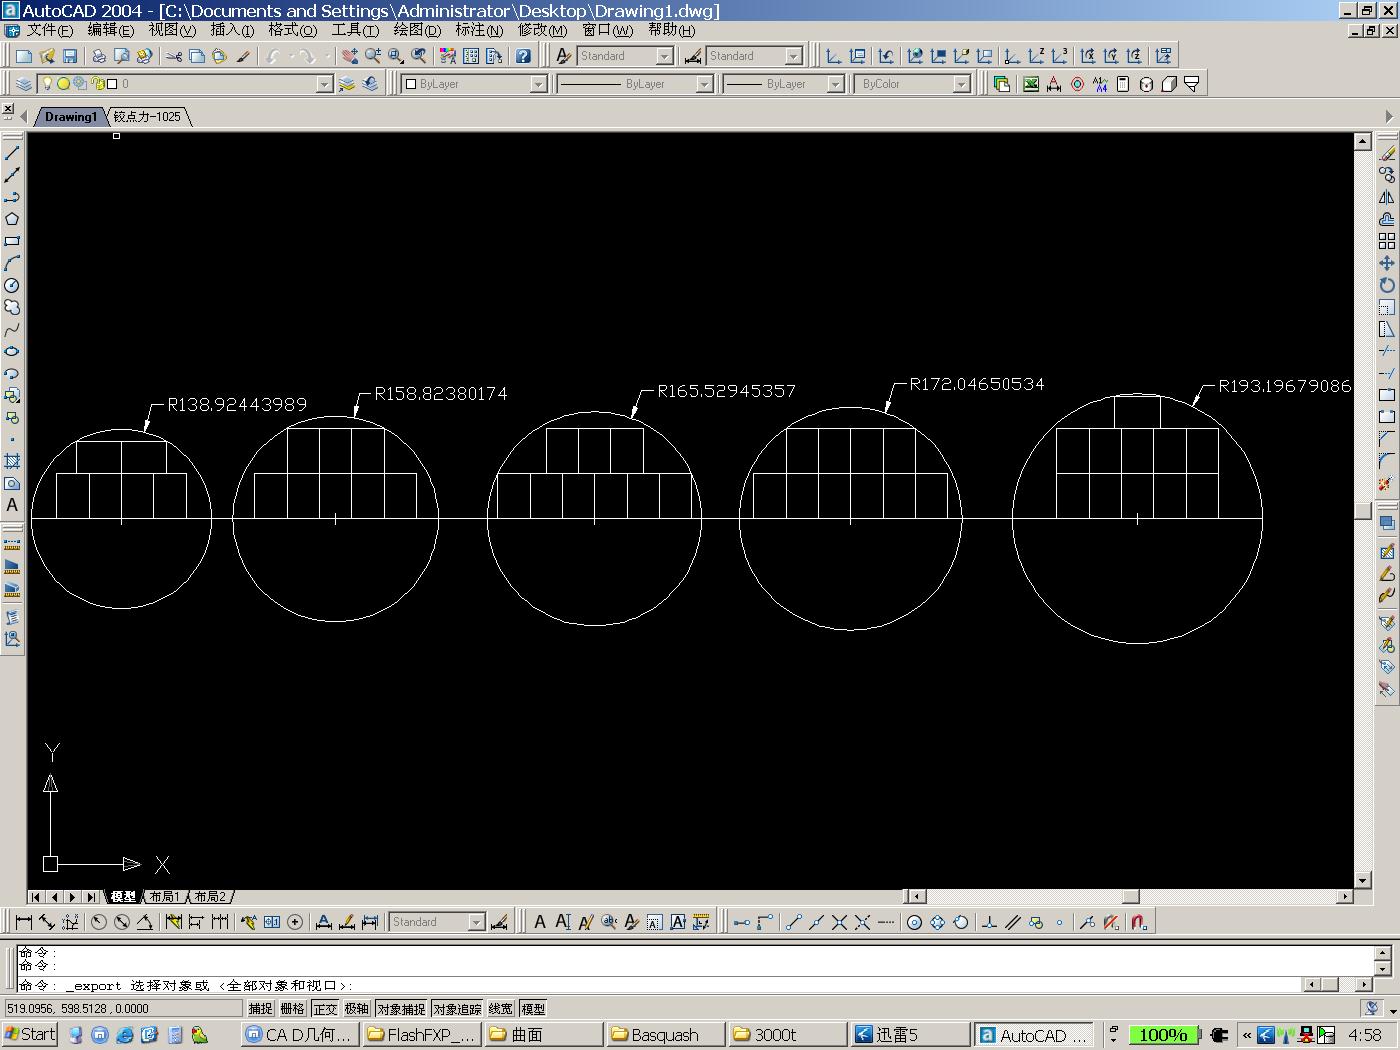Image resolution: width=1400 pixels, height=1050 pixels.
Task: Switch to the Drawing1 tab
Action: [71, 117]
